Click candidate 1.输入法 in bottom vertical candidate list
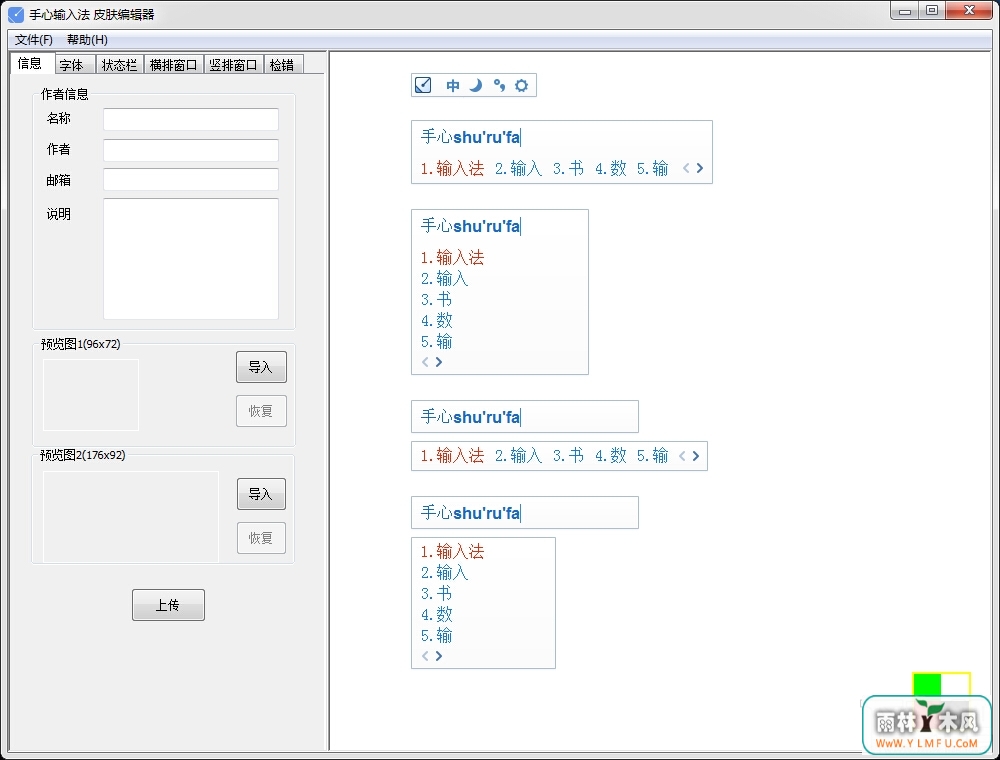 click(452, 551)
